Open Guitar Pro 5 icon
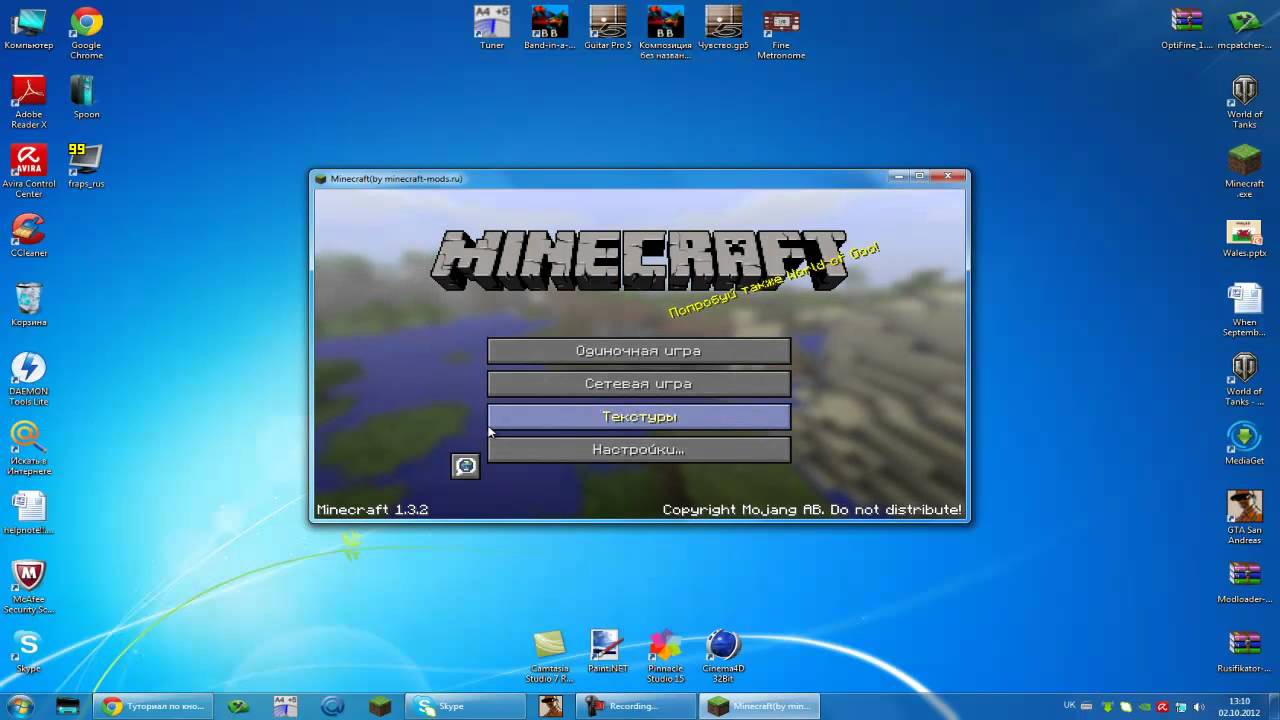1280x720 pixels. tap(607, 28)
